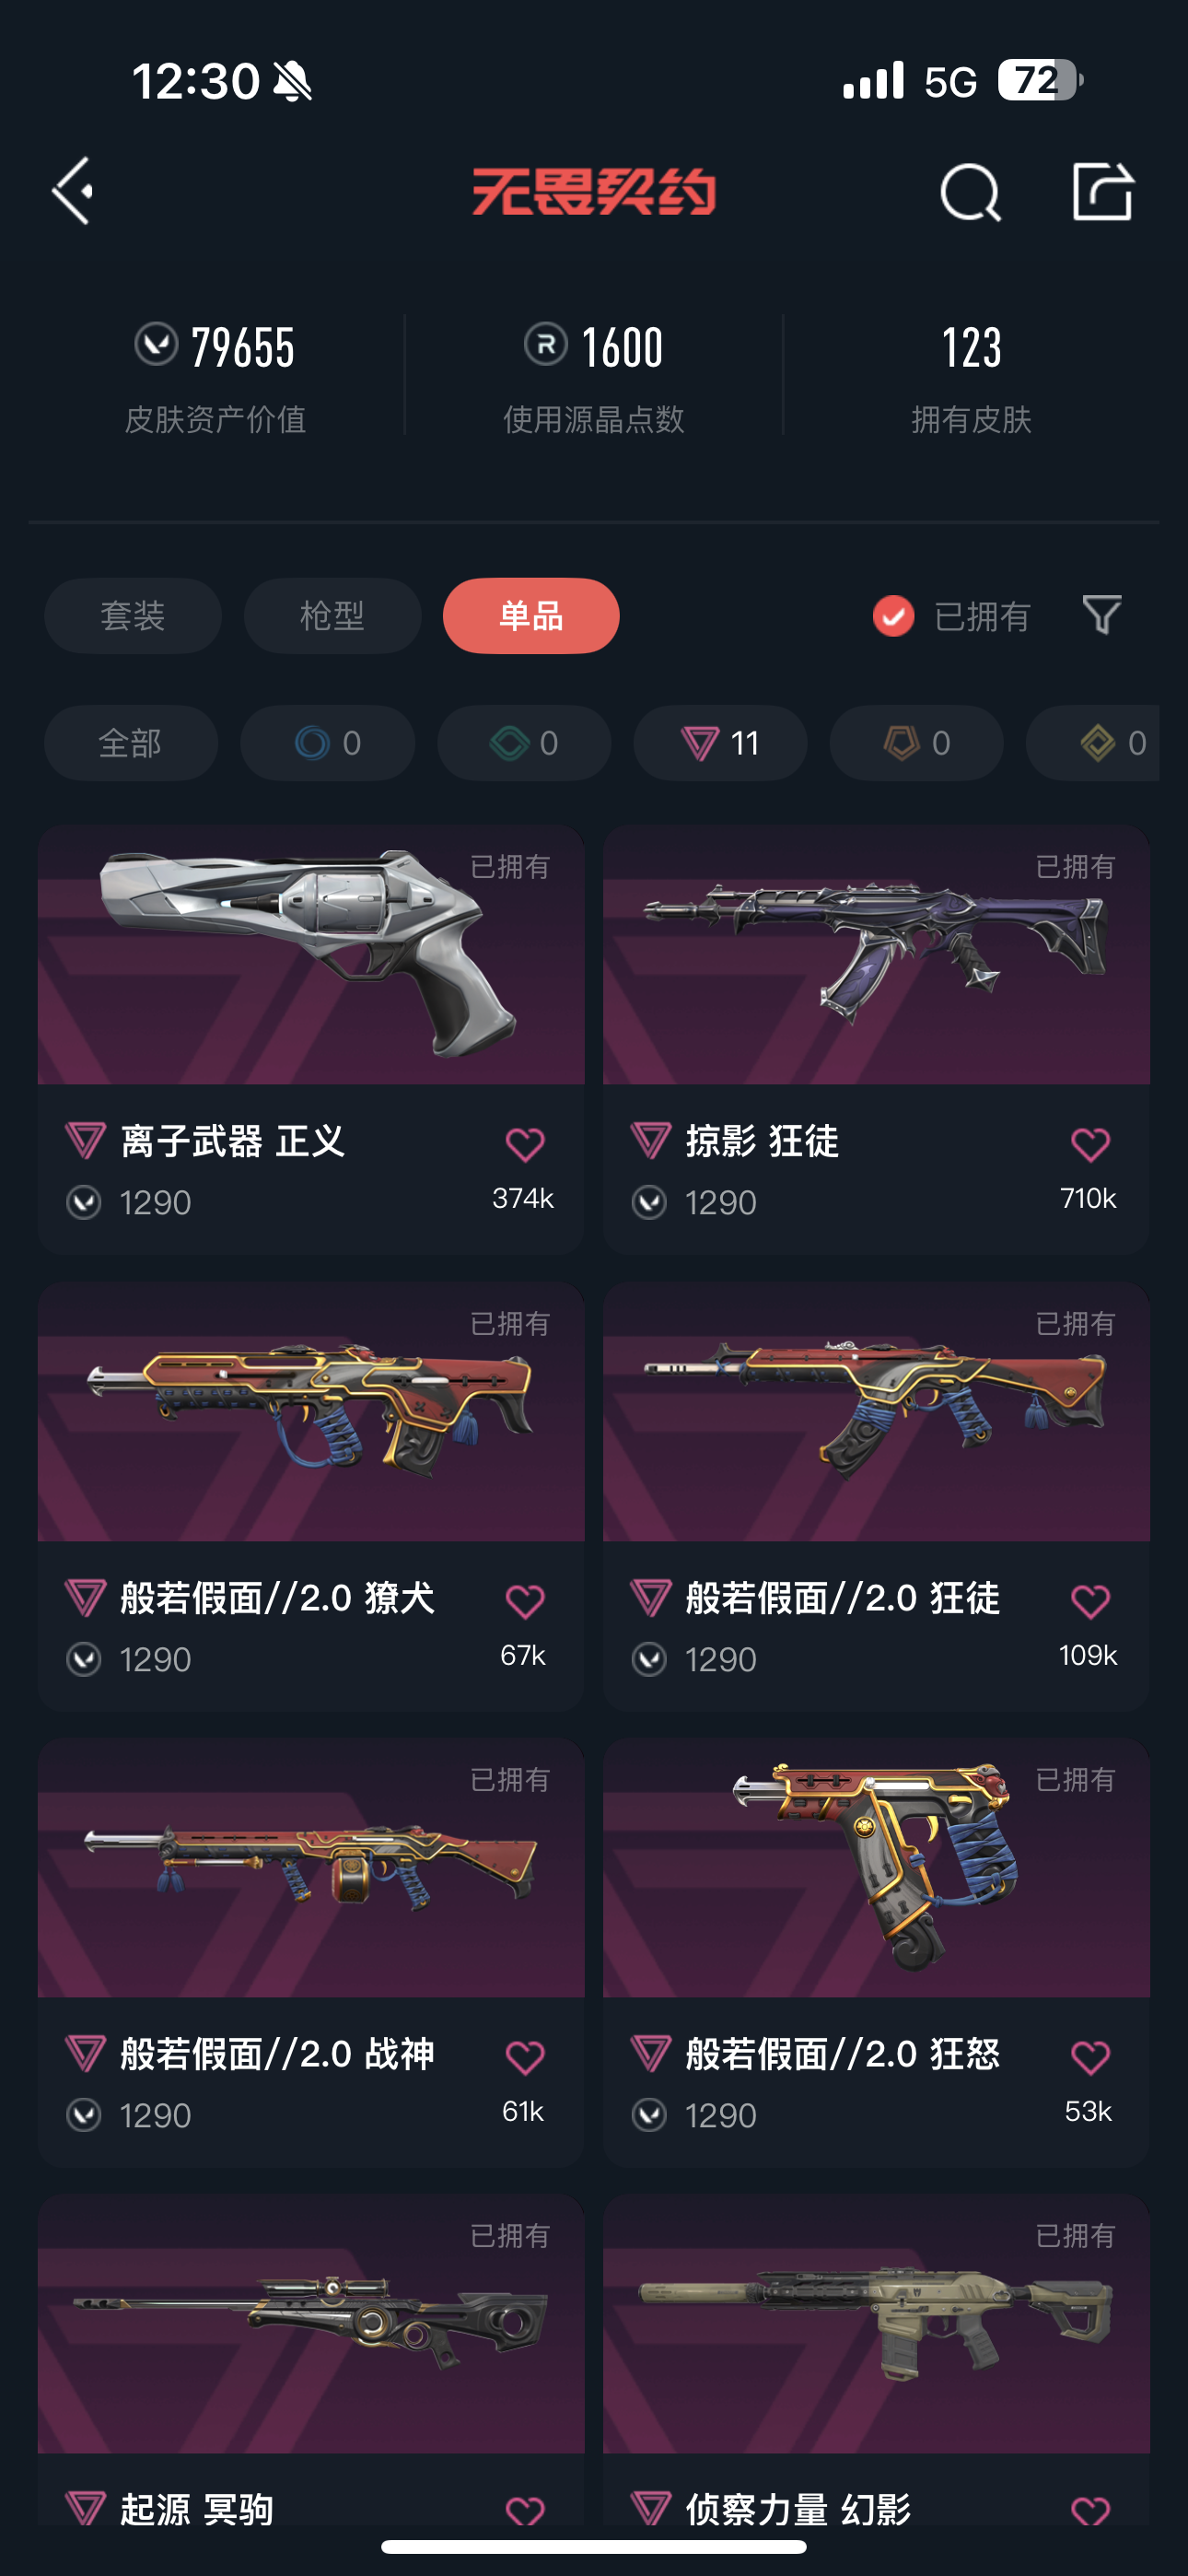Filter by blue circle tier 0
The height and width of the screenshot is (2576, 1188).
pos(328,743)
